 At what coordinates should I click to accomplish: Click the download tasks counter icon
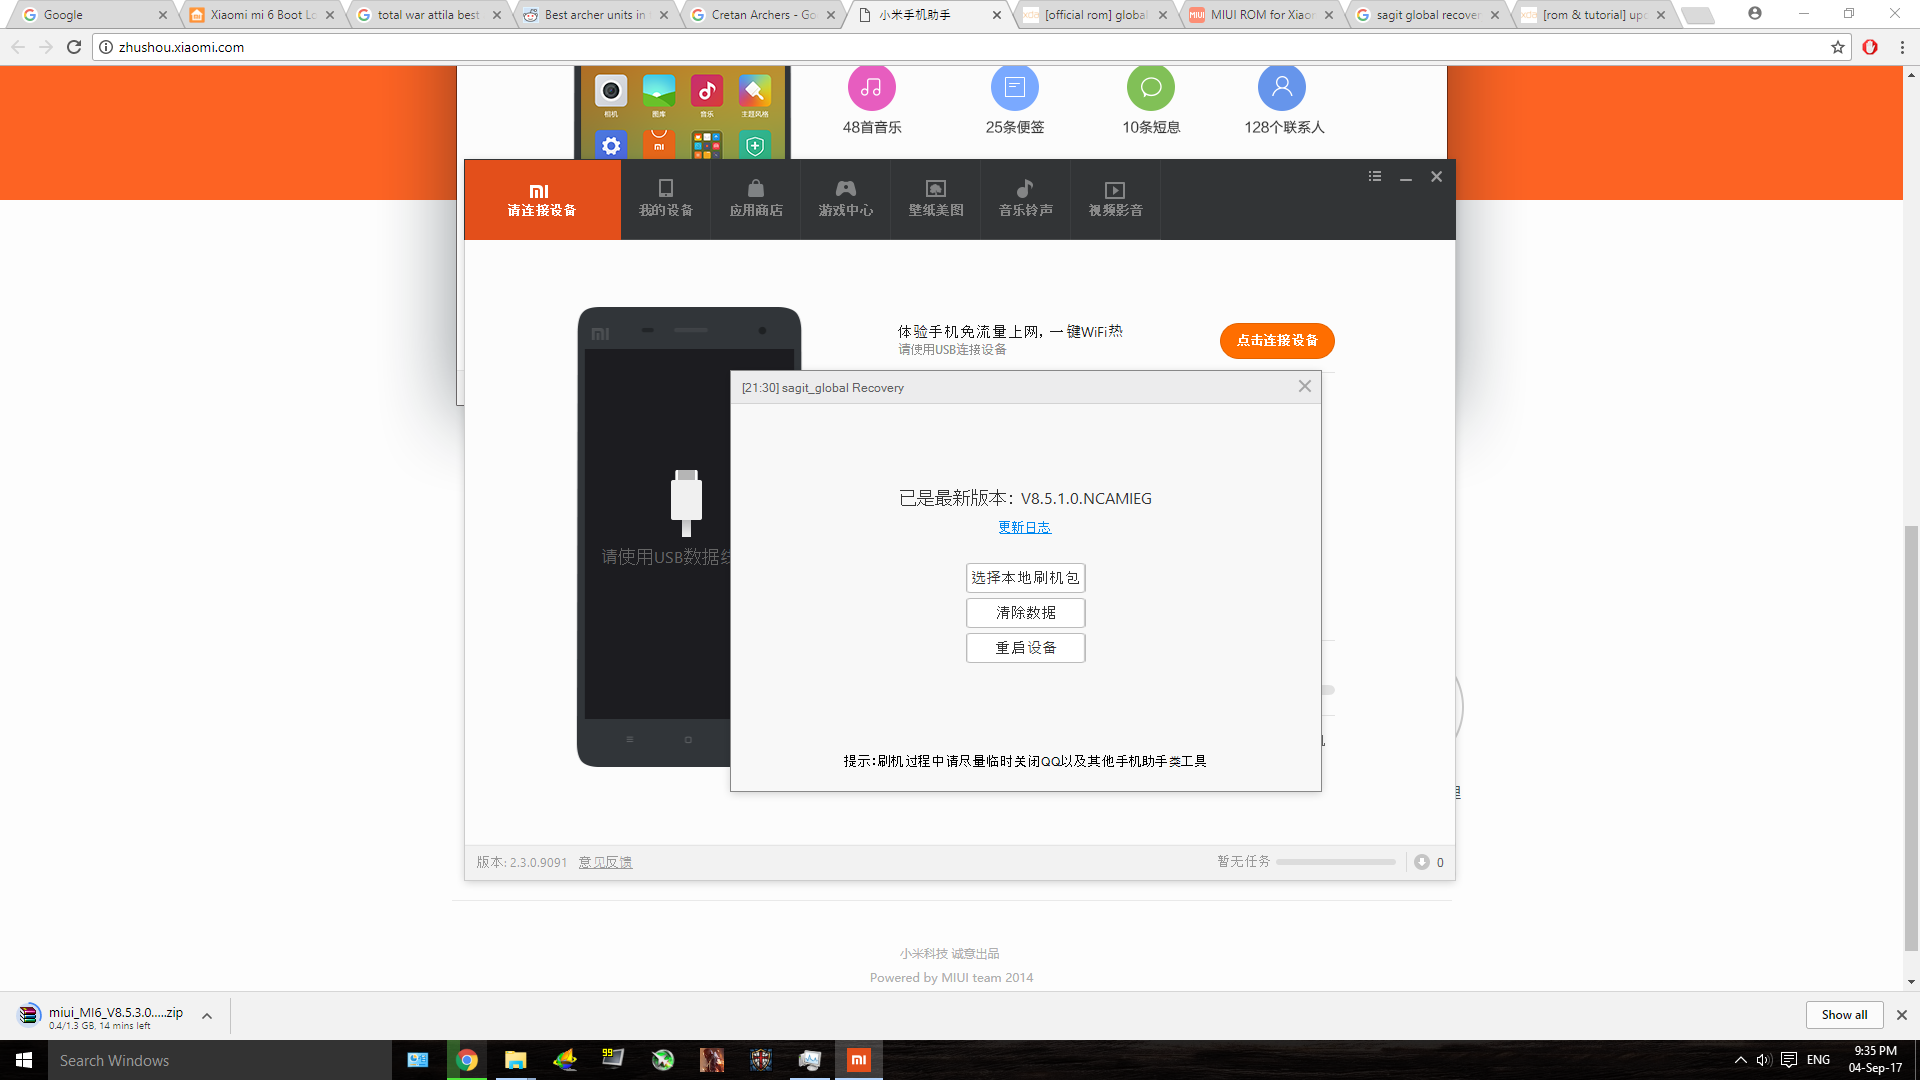tap(1422, 862)
